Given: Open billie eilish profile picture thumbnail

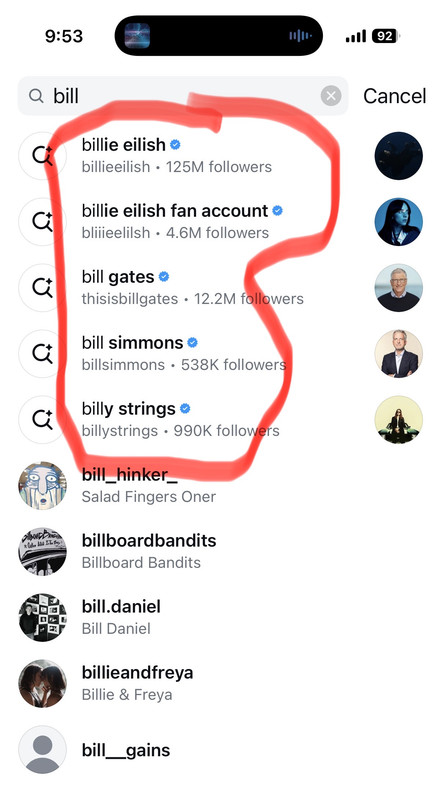Looking at the screenshot, I should (399, 156).
